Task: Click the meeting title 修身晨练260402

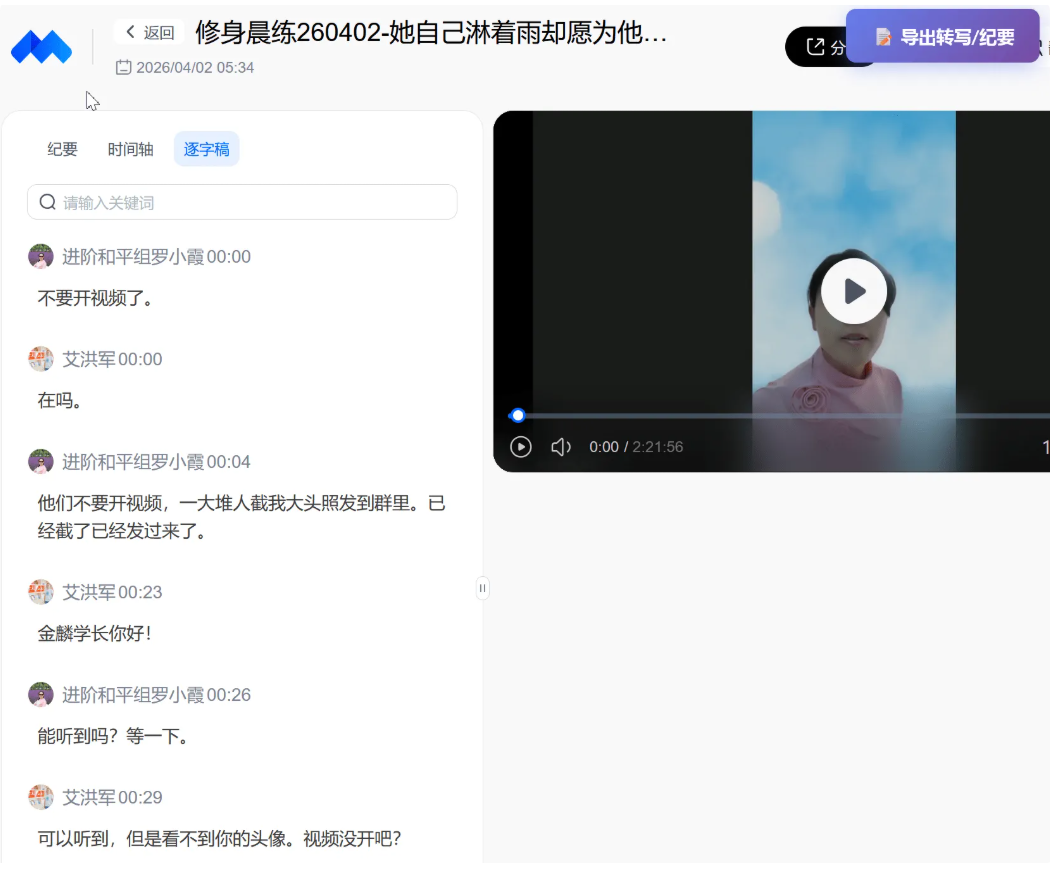Action: point(431,32)
